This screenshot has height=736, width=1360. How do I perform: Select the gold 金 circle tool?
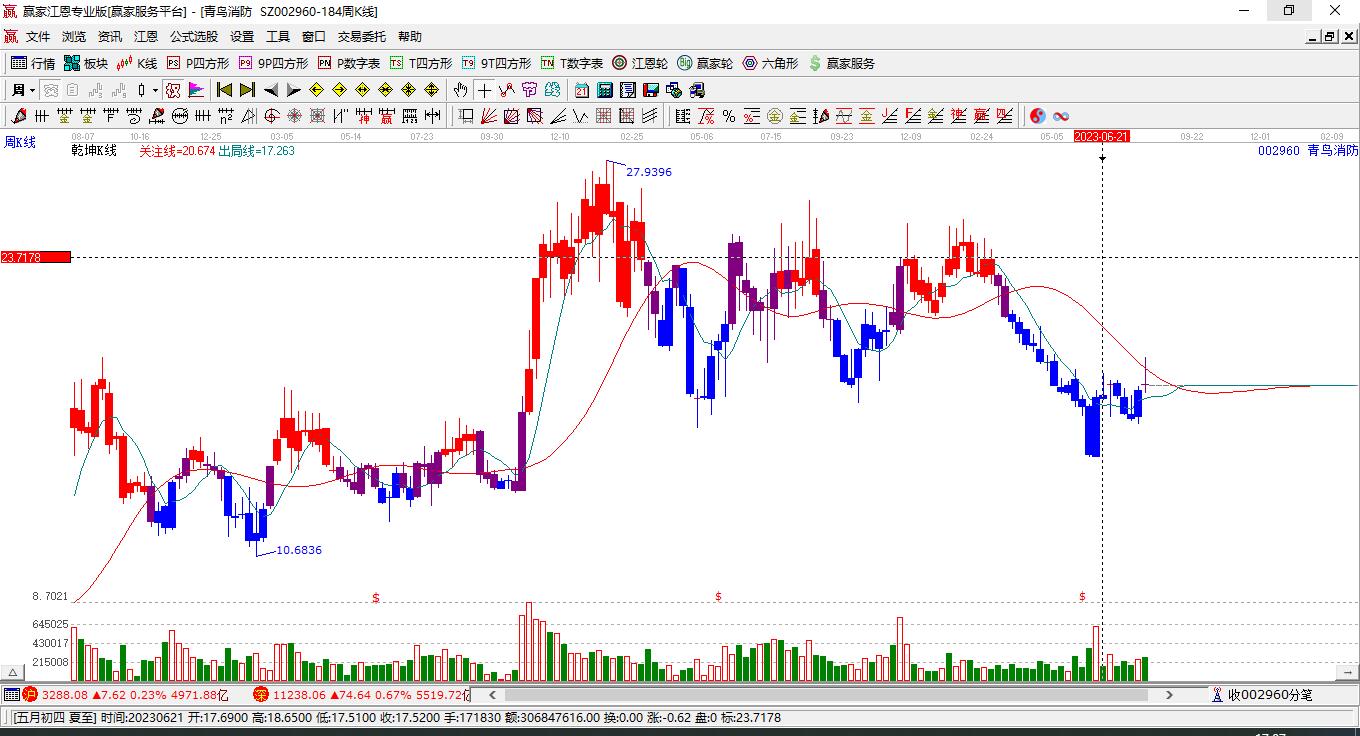(x=774, y=116)
